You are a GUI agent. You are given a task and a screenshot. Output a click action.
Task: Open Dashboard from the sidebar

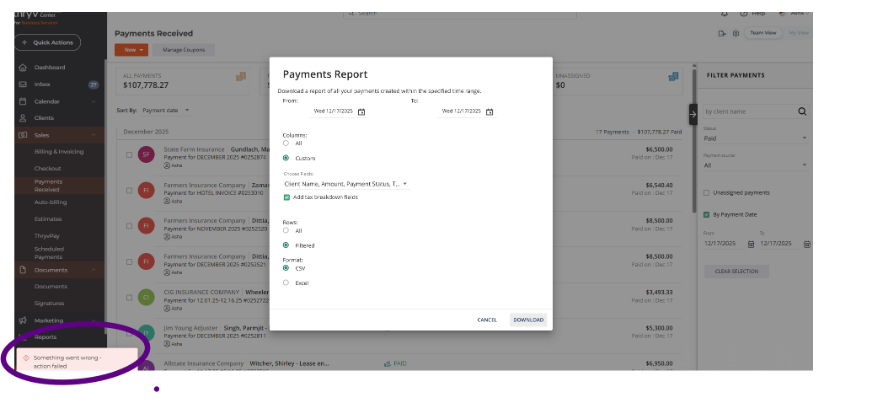[x=49, y=67]
